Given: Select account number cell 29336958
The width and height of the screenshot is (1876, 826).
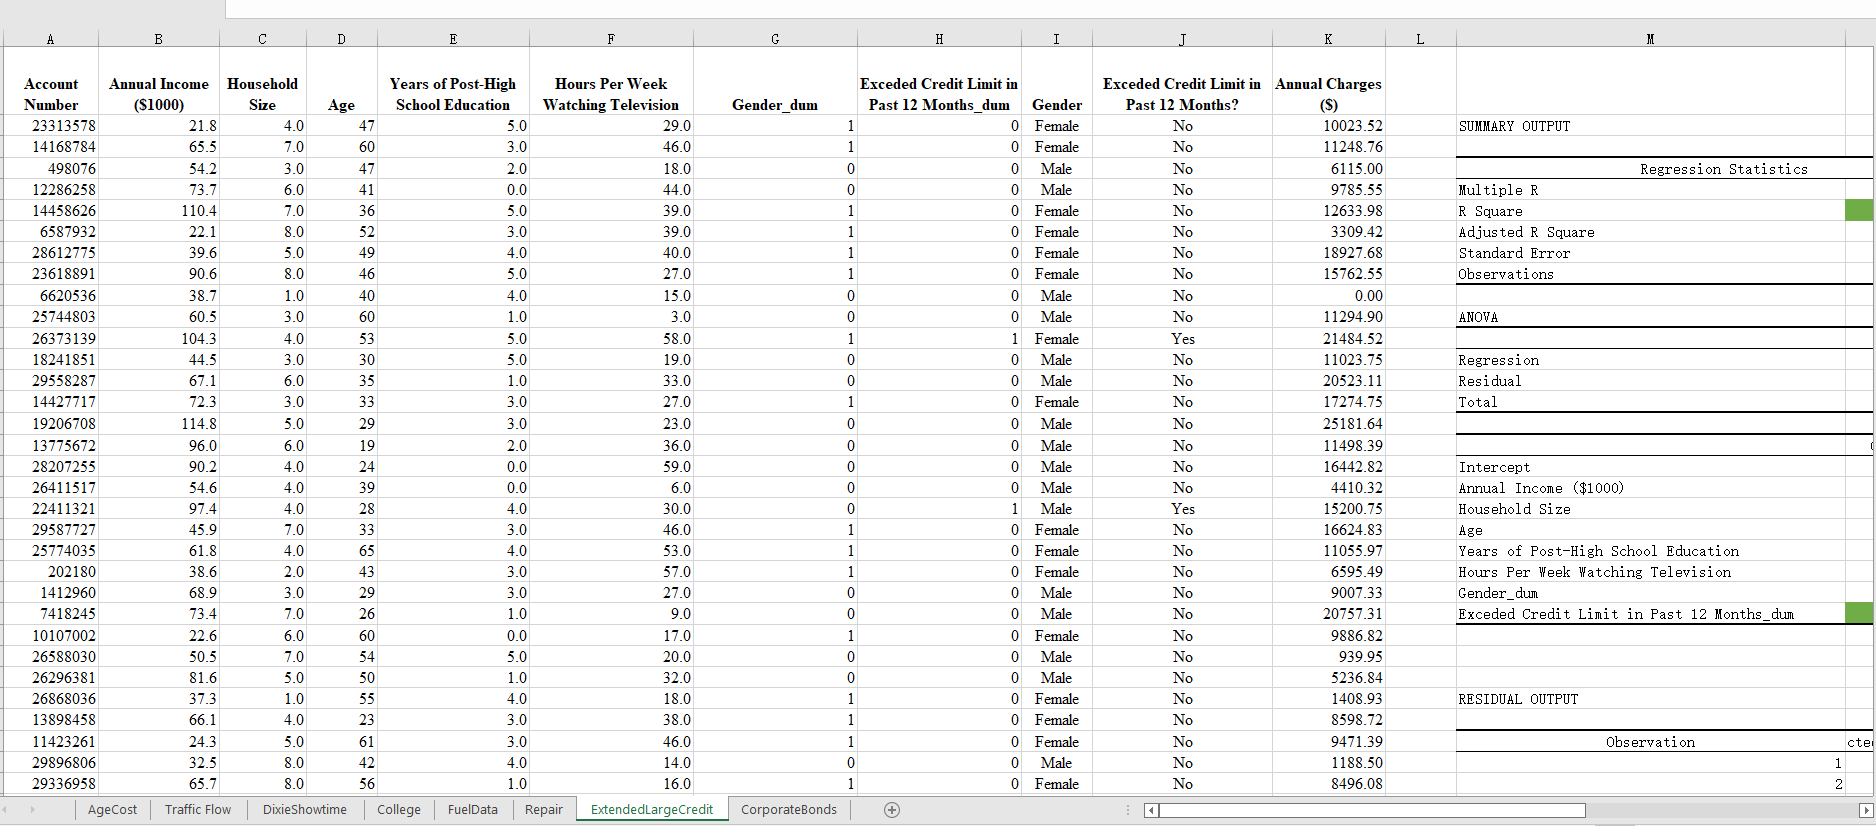Looking at the screenshot, I should pos(51,784).
